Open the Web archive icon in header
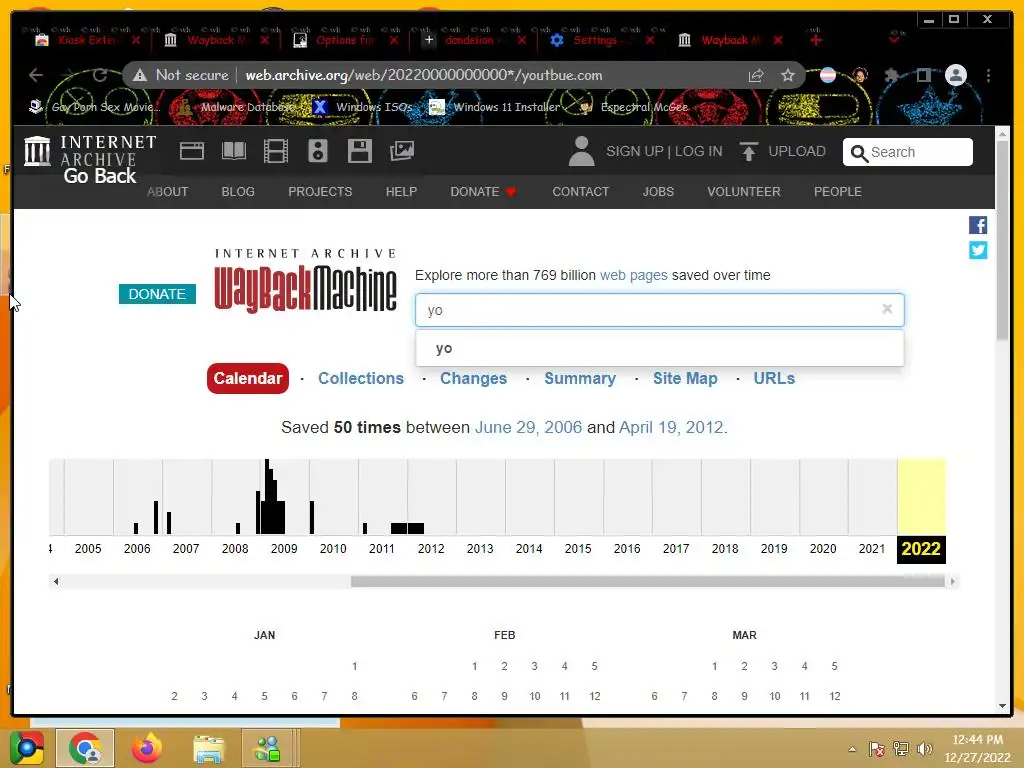The width and height of the screenshot is (1024, 768). [191, 152]
